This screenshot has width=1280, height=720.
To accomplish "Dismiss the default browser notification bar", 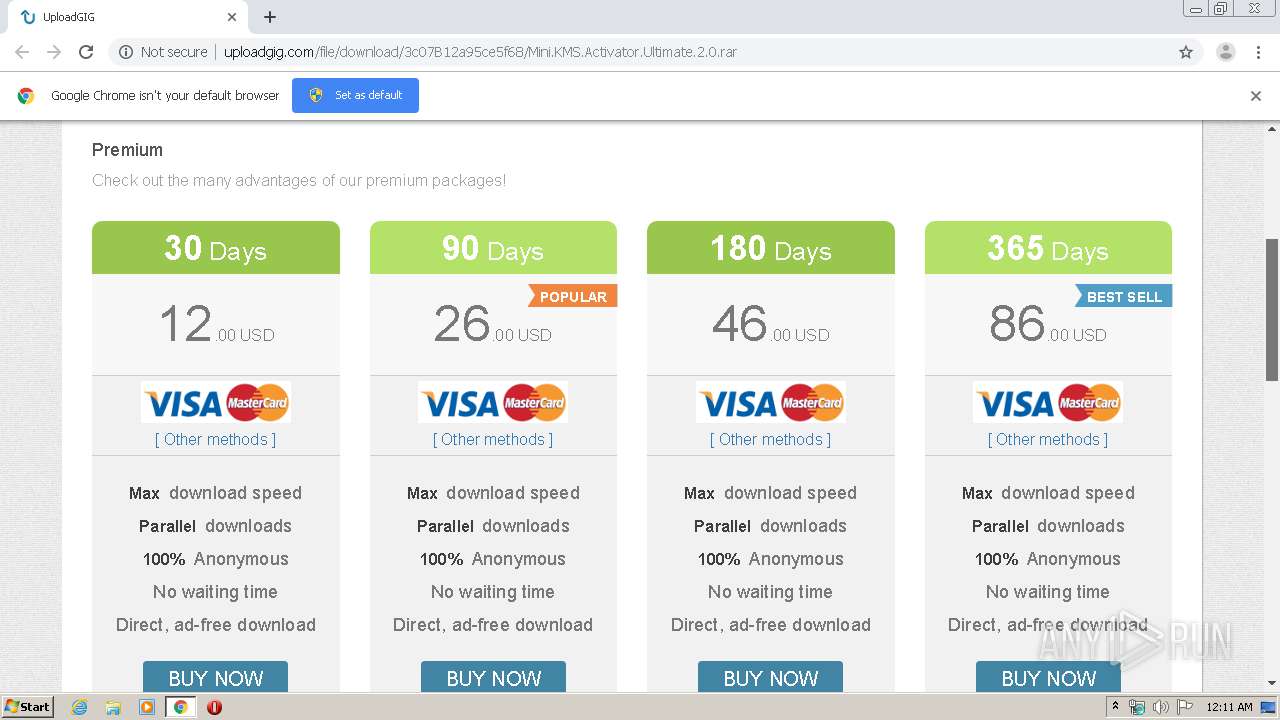I will pyautogui.click(x=1256, y=96).
